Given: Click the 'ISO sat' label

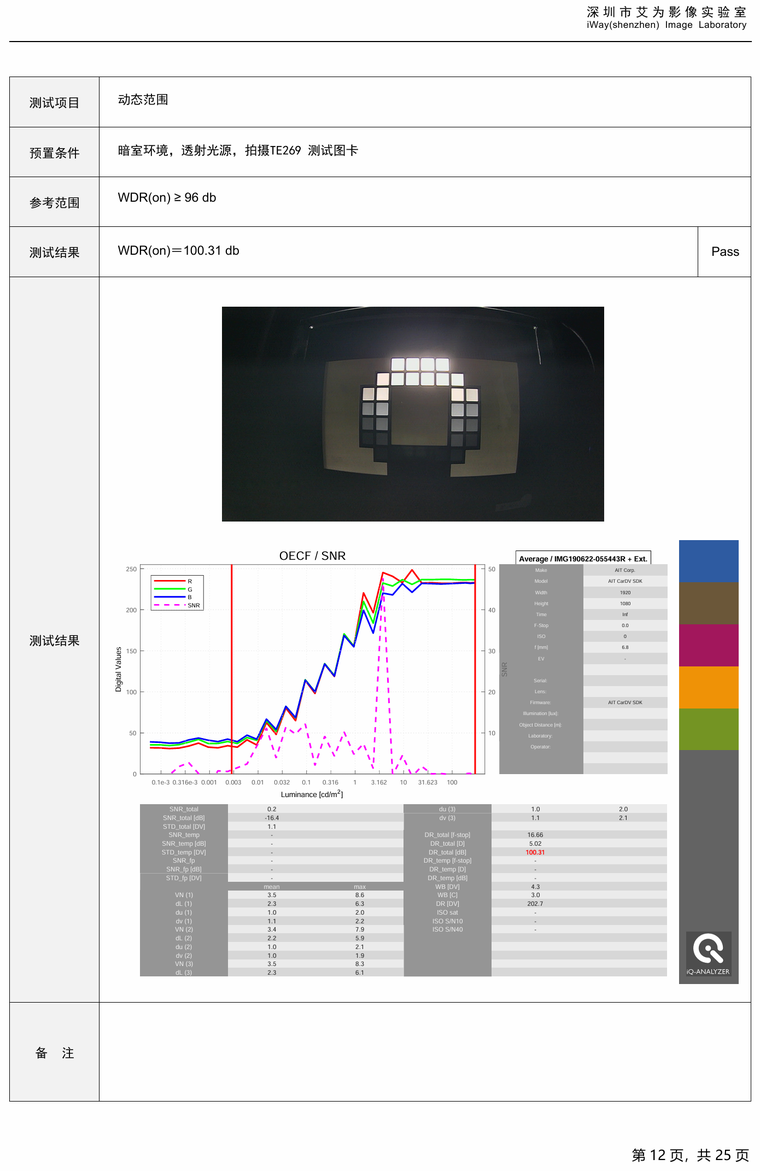Looking at the screenshot, I should click(447, 913).
